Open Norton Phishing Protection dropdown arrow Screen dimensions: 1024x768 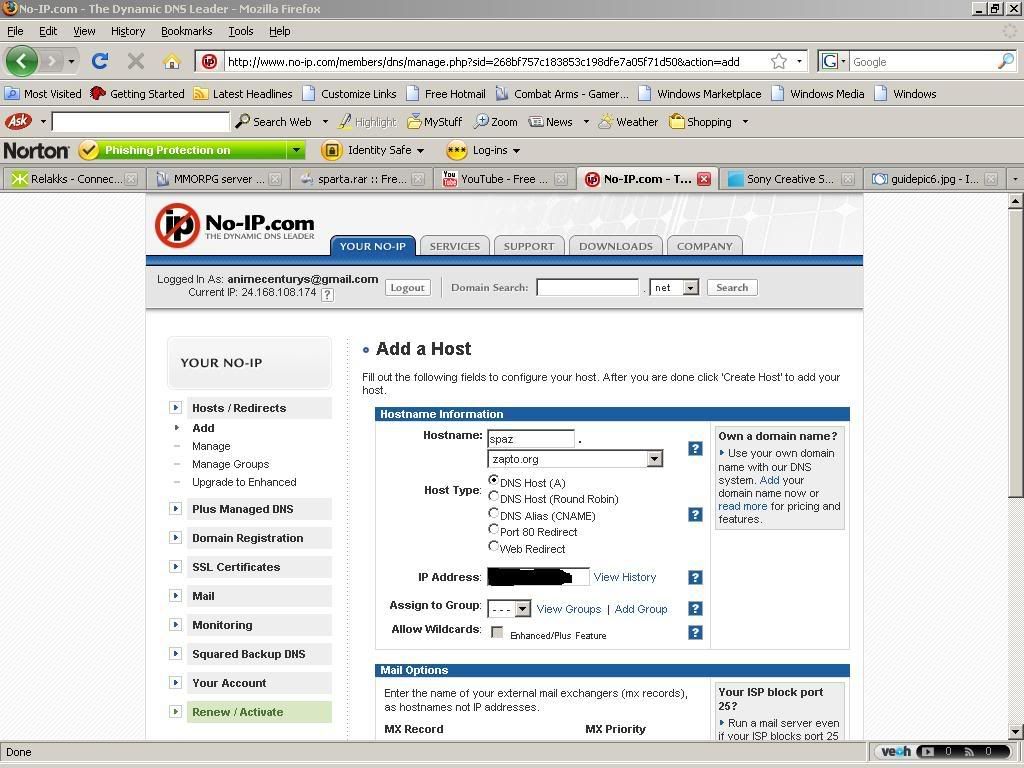click(x=296, y=150)
